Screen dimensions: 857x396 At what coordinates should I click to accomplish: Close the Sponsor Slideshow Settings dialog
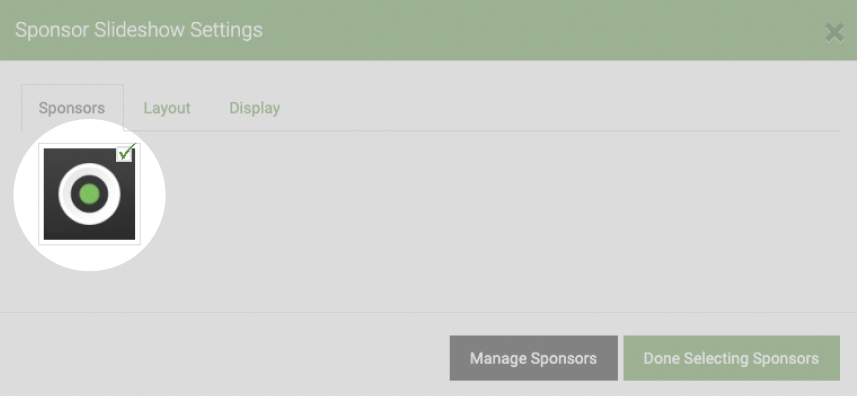click(x=834, y=33)
